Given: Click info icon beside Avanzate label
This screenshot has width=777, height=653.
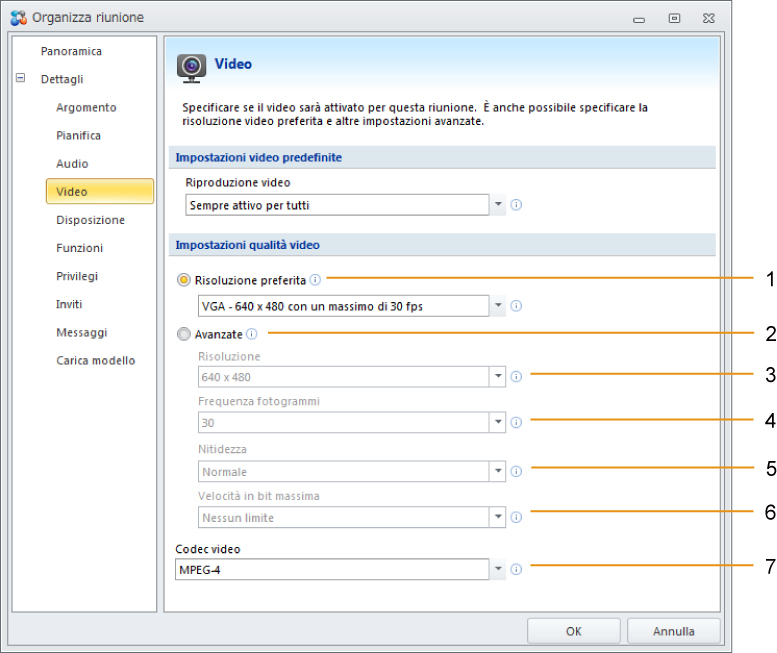Looking at the screenshot, I should [x=252, y=334].
